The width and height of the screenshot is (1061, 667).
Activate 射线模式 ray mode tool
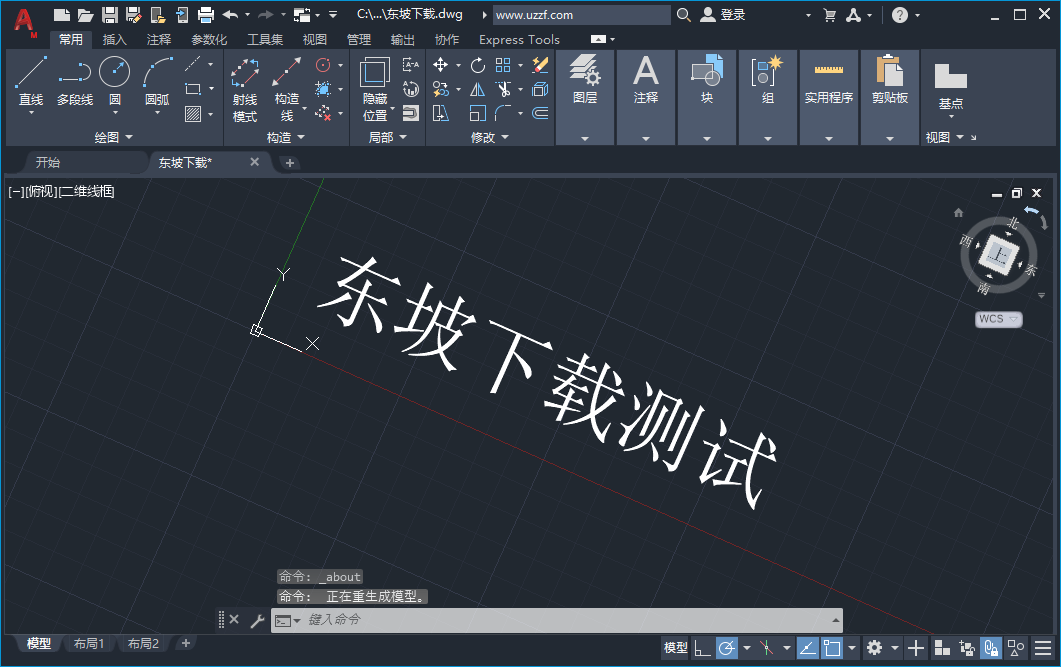click(x=244, y=89)
